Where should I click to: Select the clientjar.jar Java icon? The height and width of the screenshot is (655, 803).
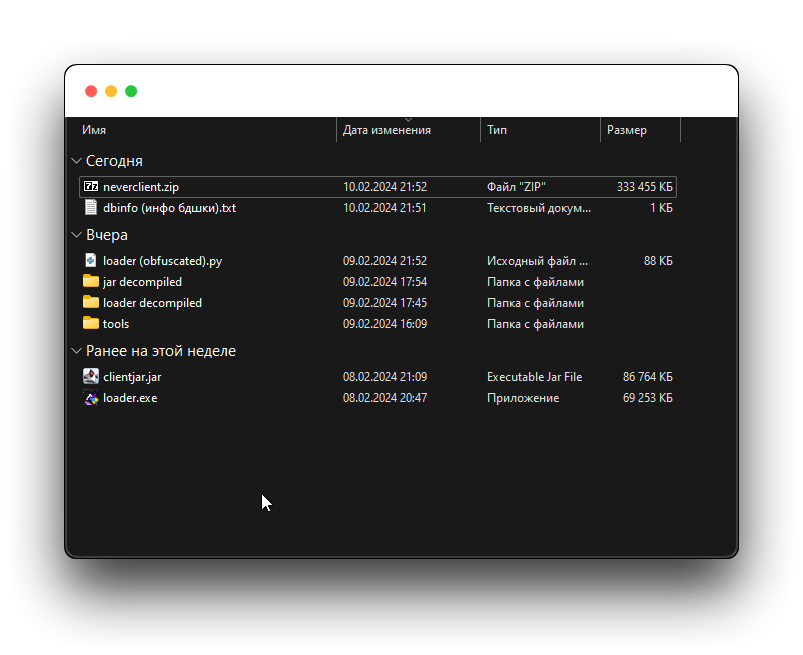coord(91,376)
